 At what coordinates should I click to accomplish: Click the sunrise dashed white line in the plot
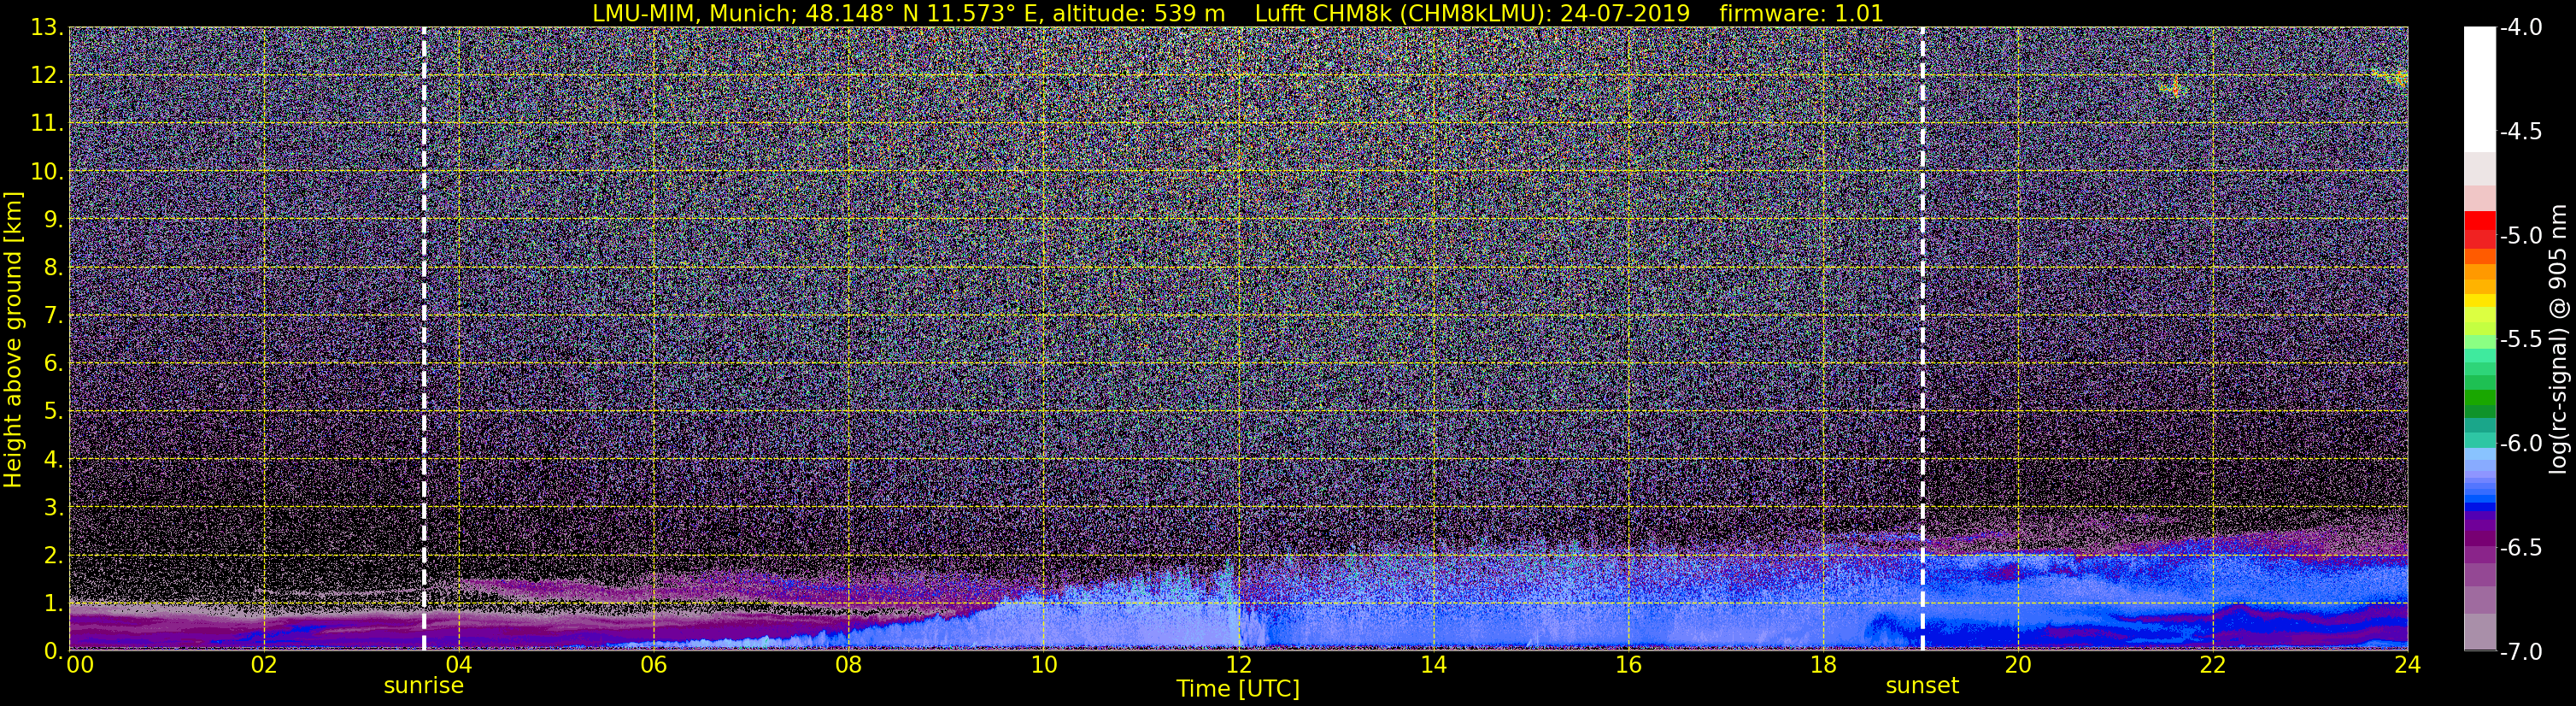point(424,339)
